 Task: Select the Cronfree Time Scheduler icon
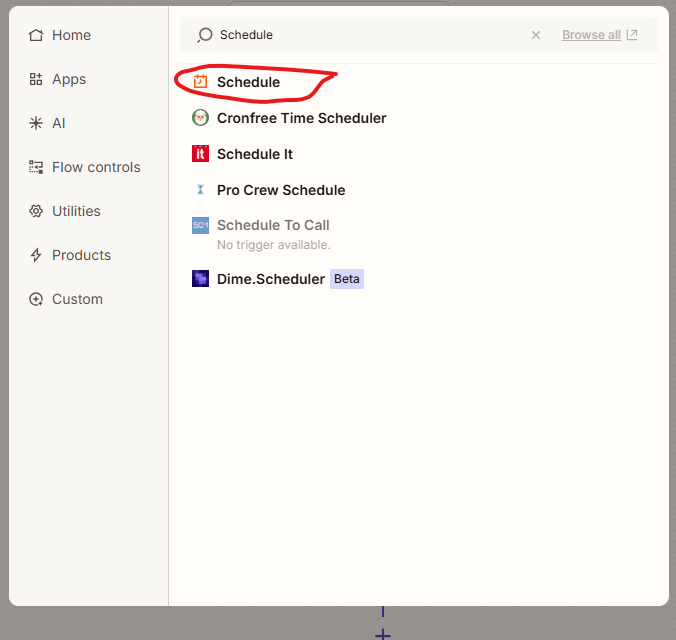200,118
